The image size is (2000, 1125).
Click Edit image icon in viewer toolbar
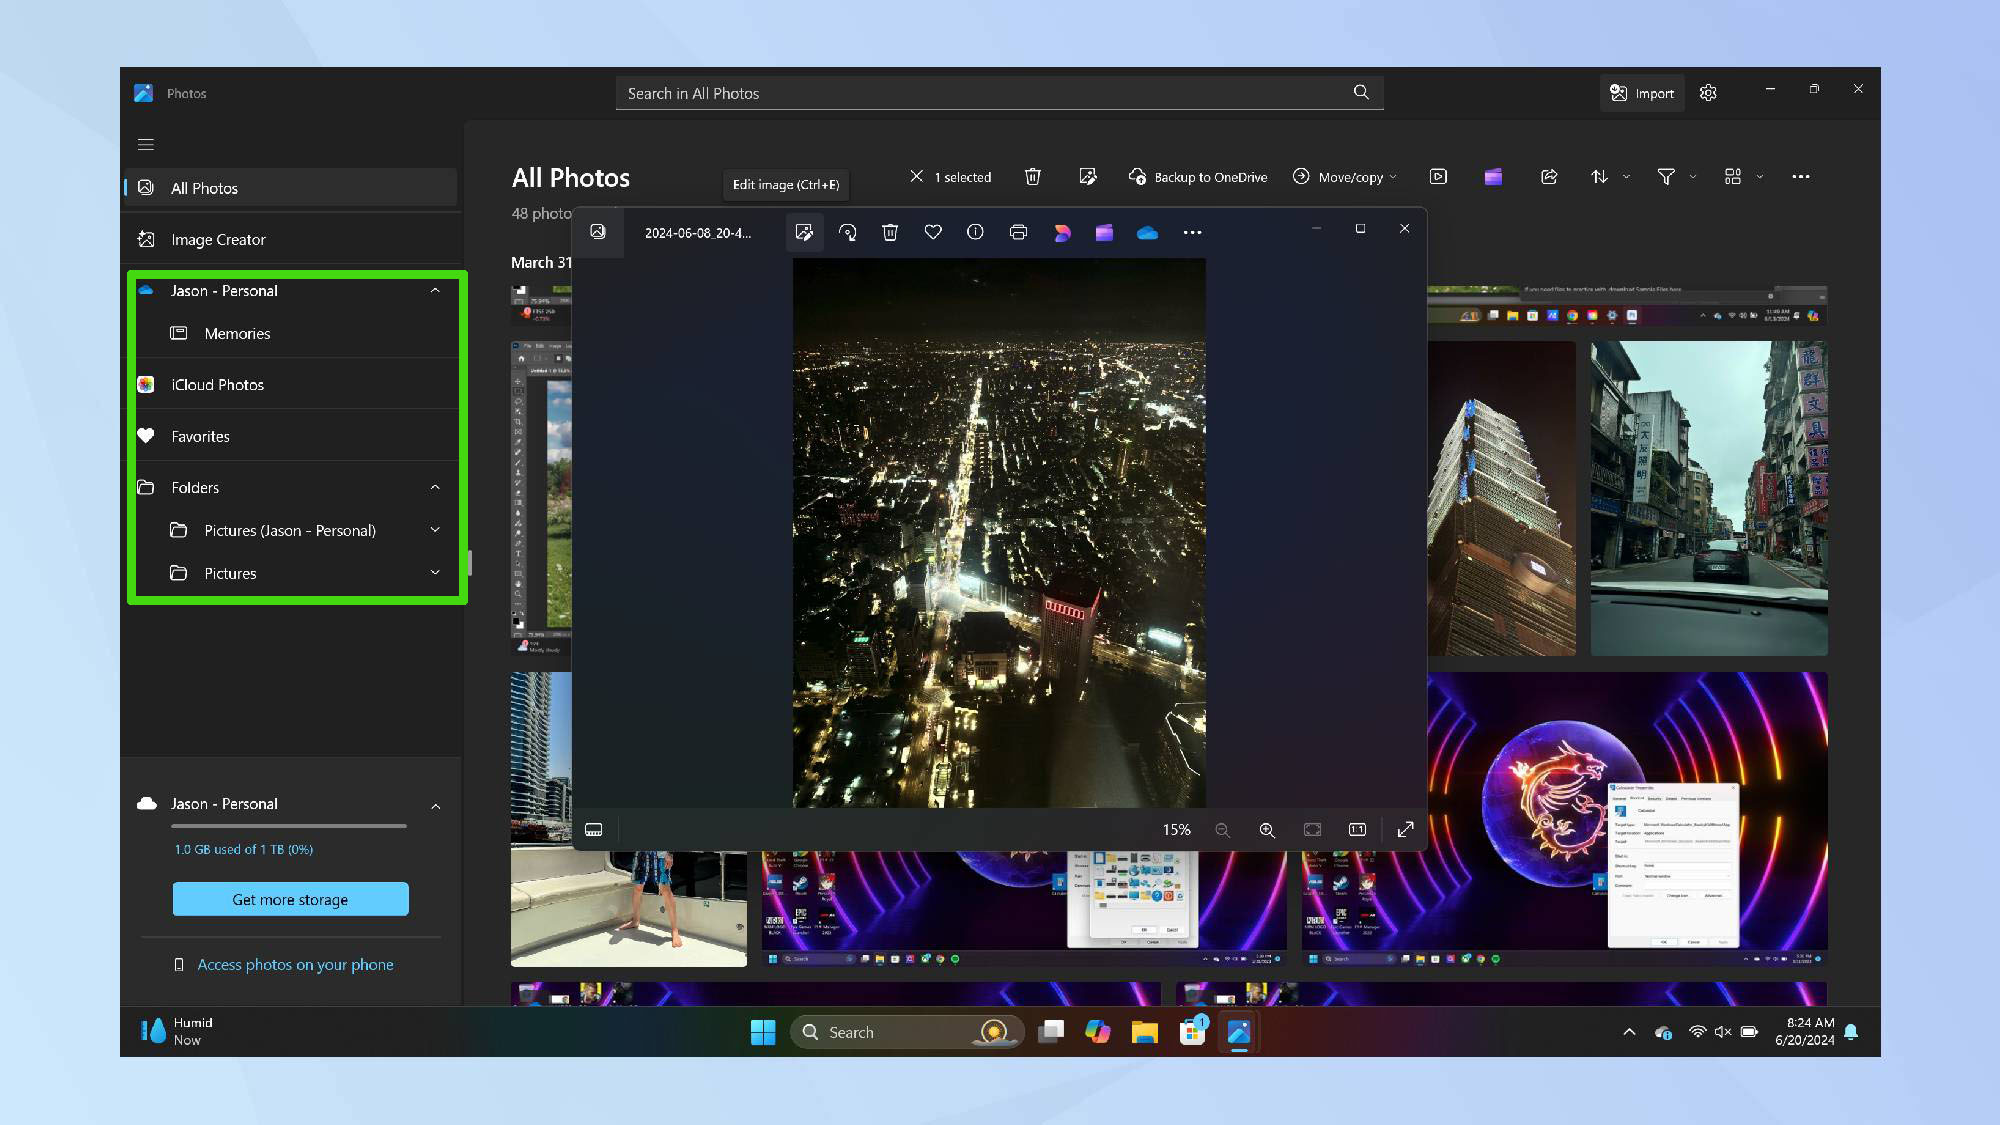click(804, 232)
